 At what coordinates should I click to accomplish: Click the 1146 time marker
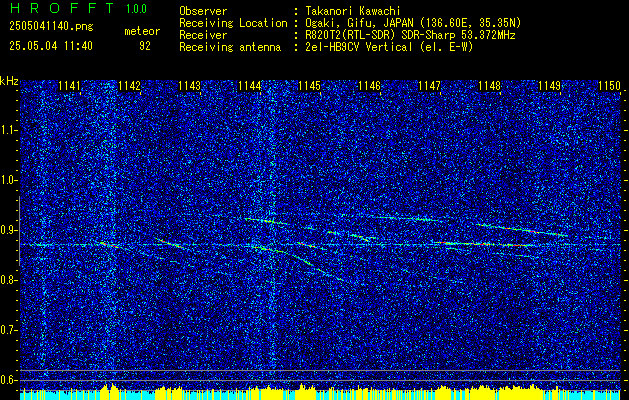pyautogui.click(x=369, y=86)
